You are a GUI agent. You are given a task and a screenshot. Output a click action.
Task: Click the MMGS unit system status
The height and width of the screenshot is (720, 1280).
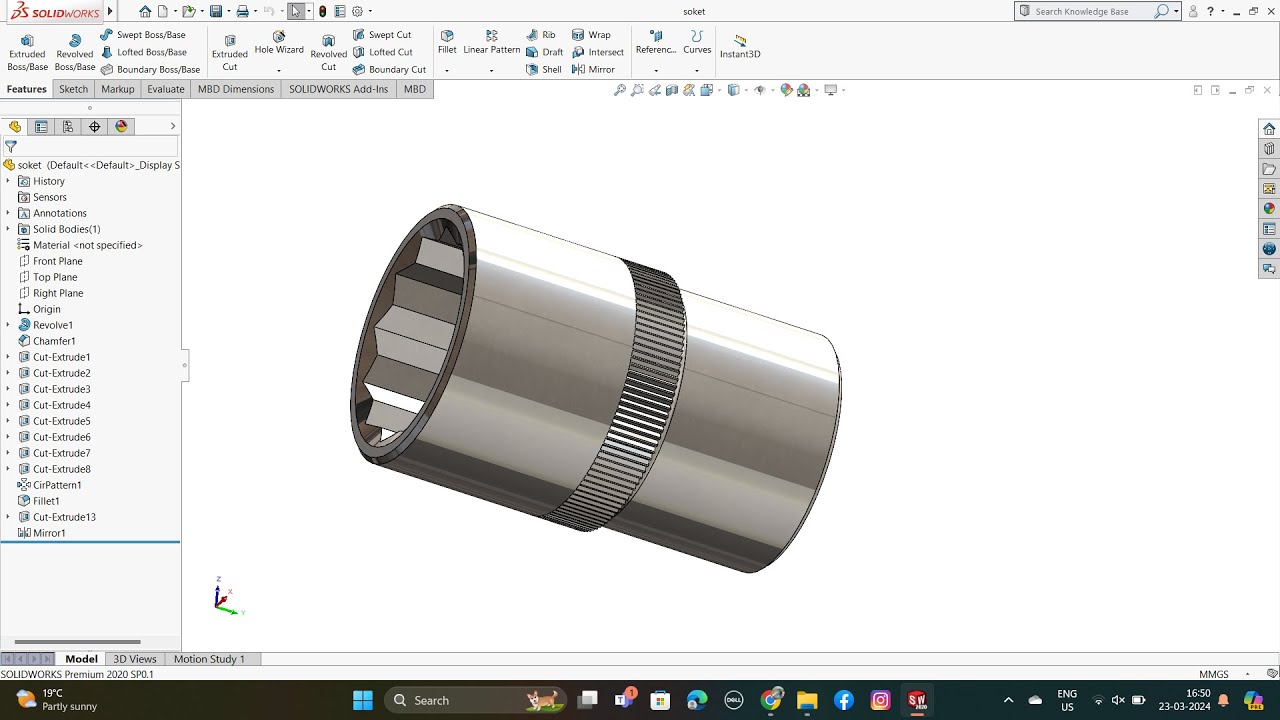(1213, 674)
